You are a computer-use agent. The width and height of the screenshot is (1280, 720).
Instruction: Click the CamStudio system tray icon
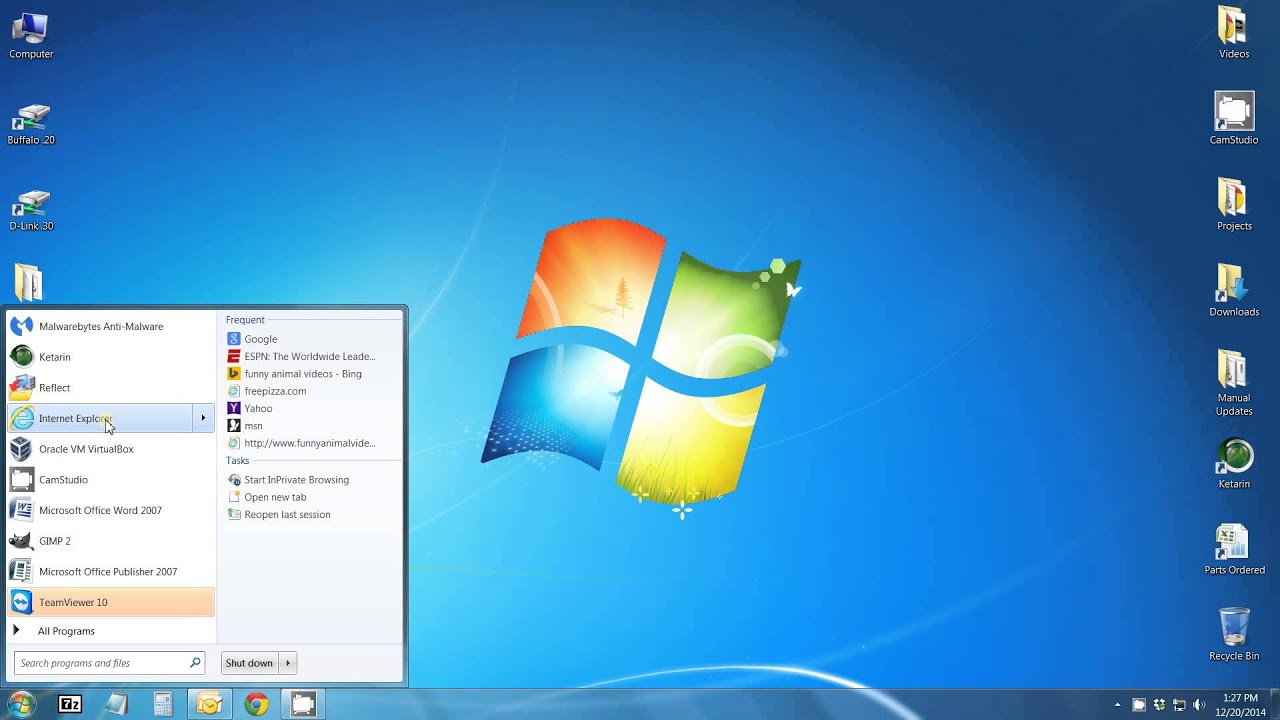pyautogui.click(x=1139, y=705)
